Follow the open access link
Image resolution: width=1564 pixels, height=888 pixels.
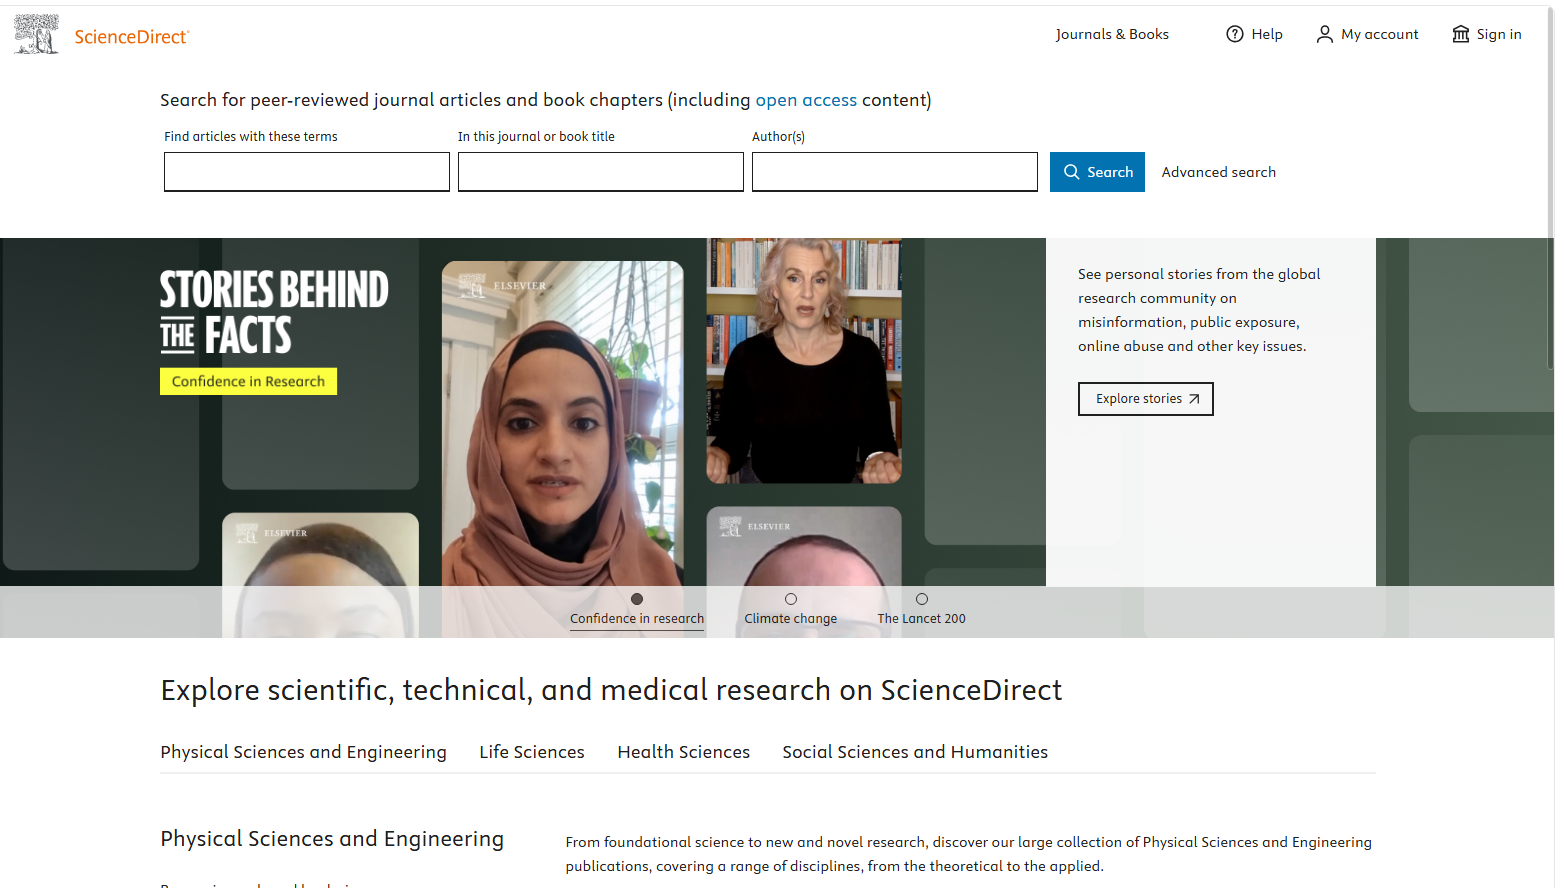click(x=806, y=99)
